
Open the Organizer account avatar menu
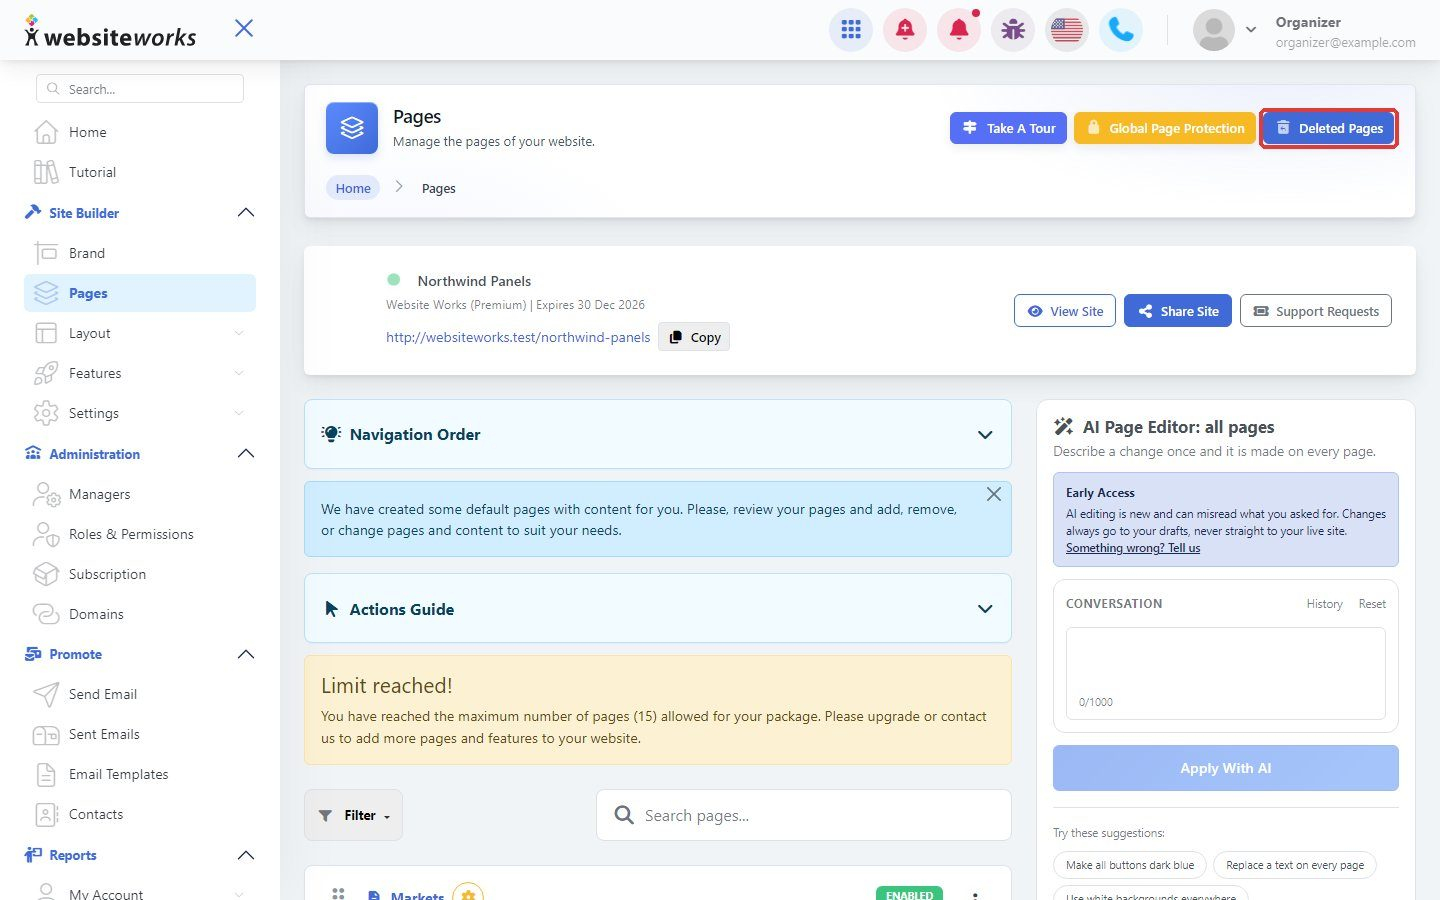point(1214,30)
